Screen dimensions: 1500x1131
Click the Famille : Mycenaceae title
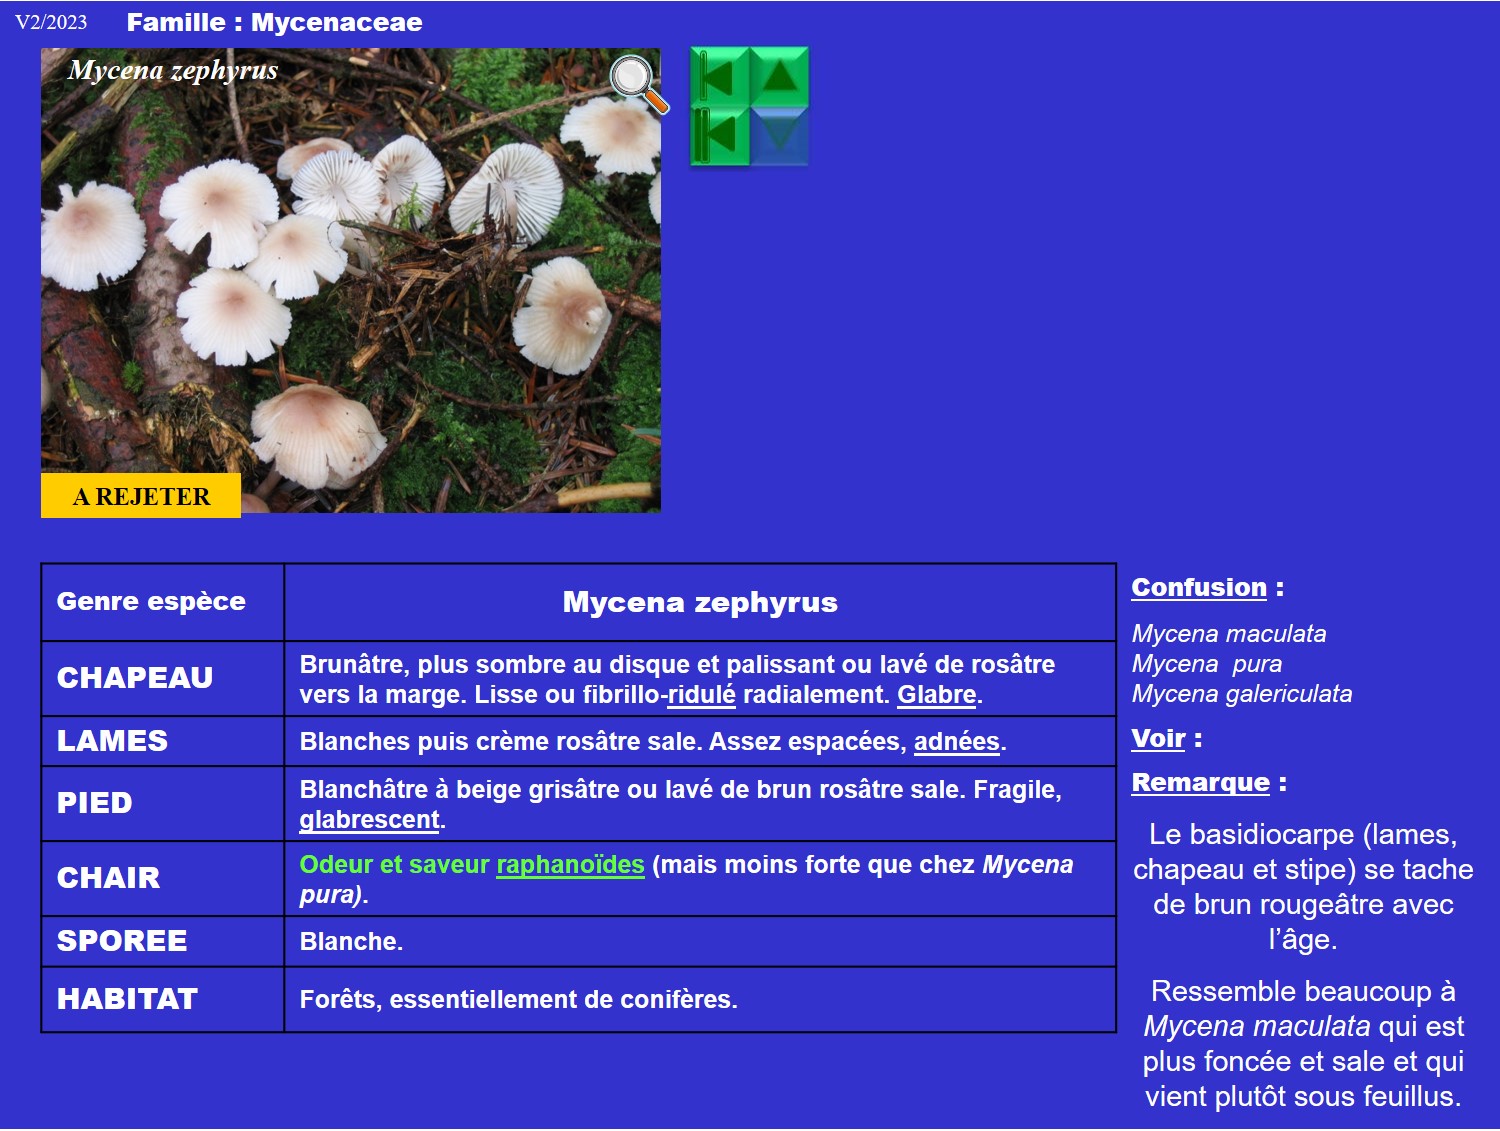coord(274,22)
